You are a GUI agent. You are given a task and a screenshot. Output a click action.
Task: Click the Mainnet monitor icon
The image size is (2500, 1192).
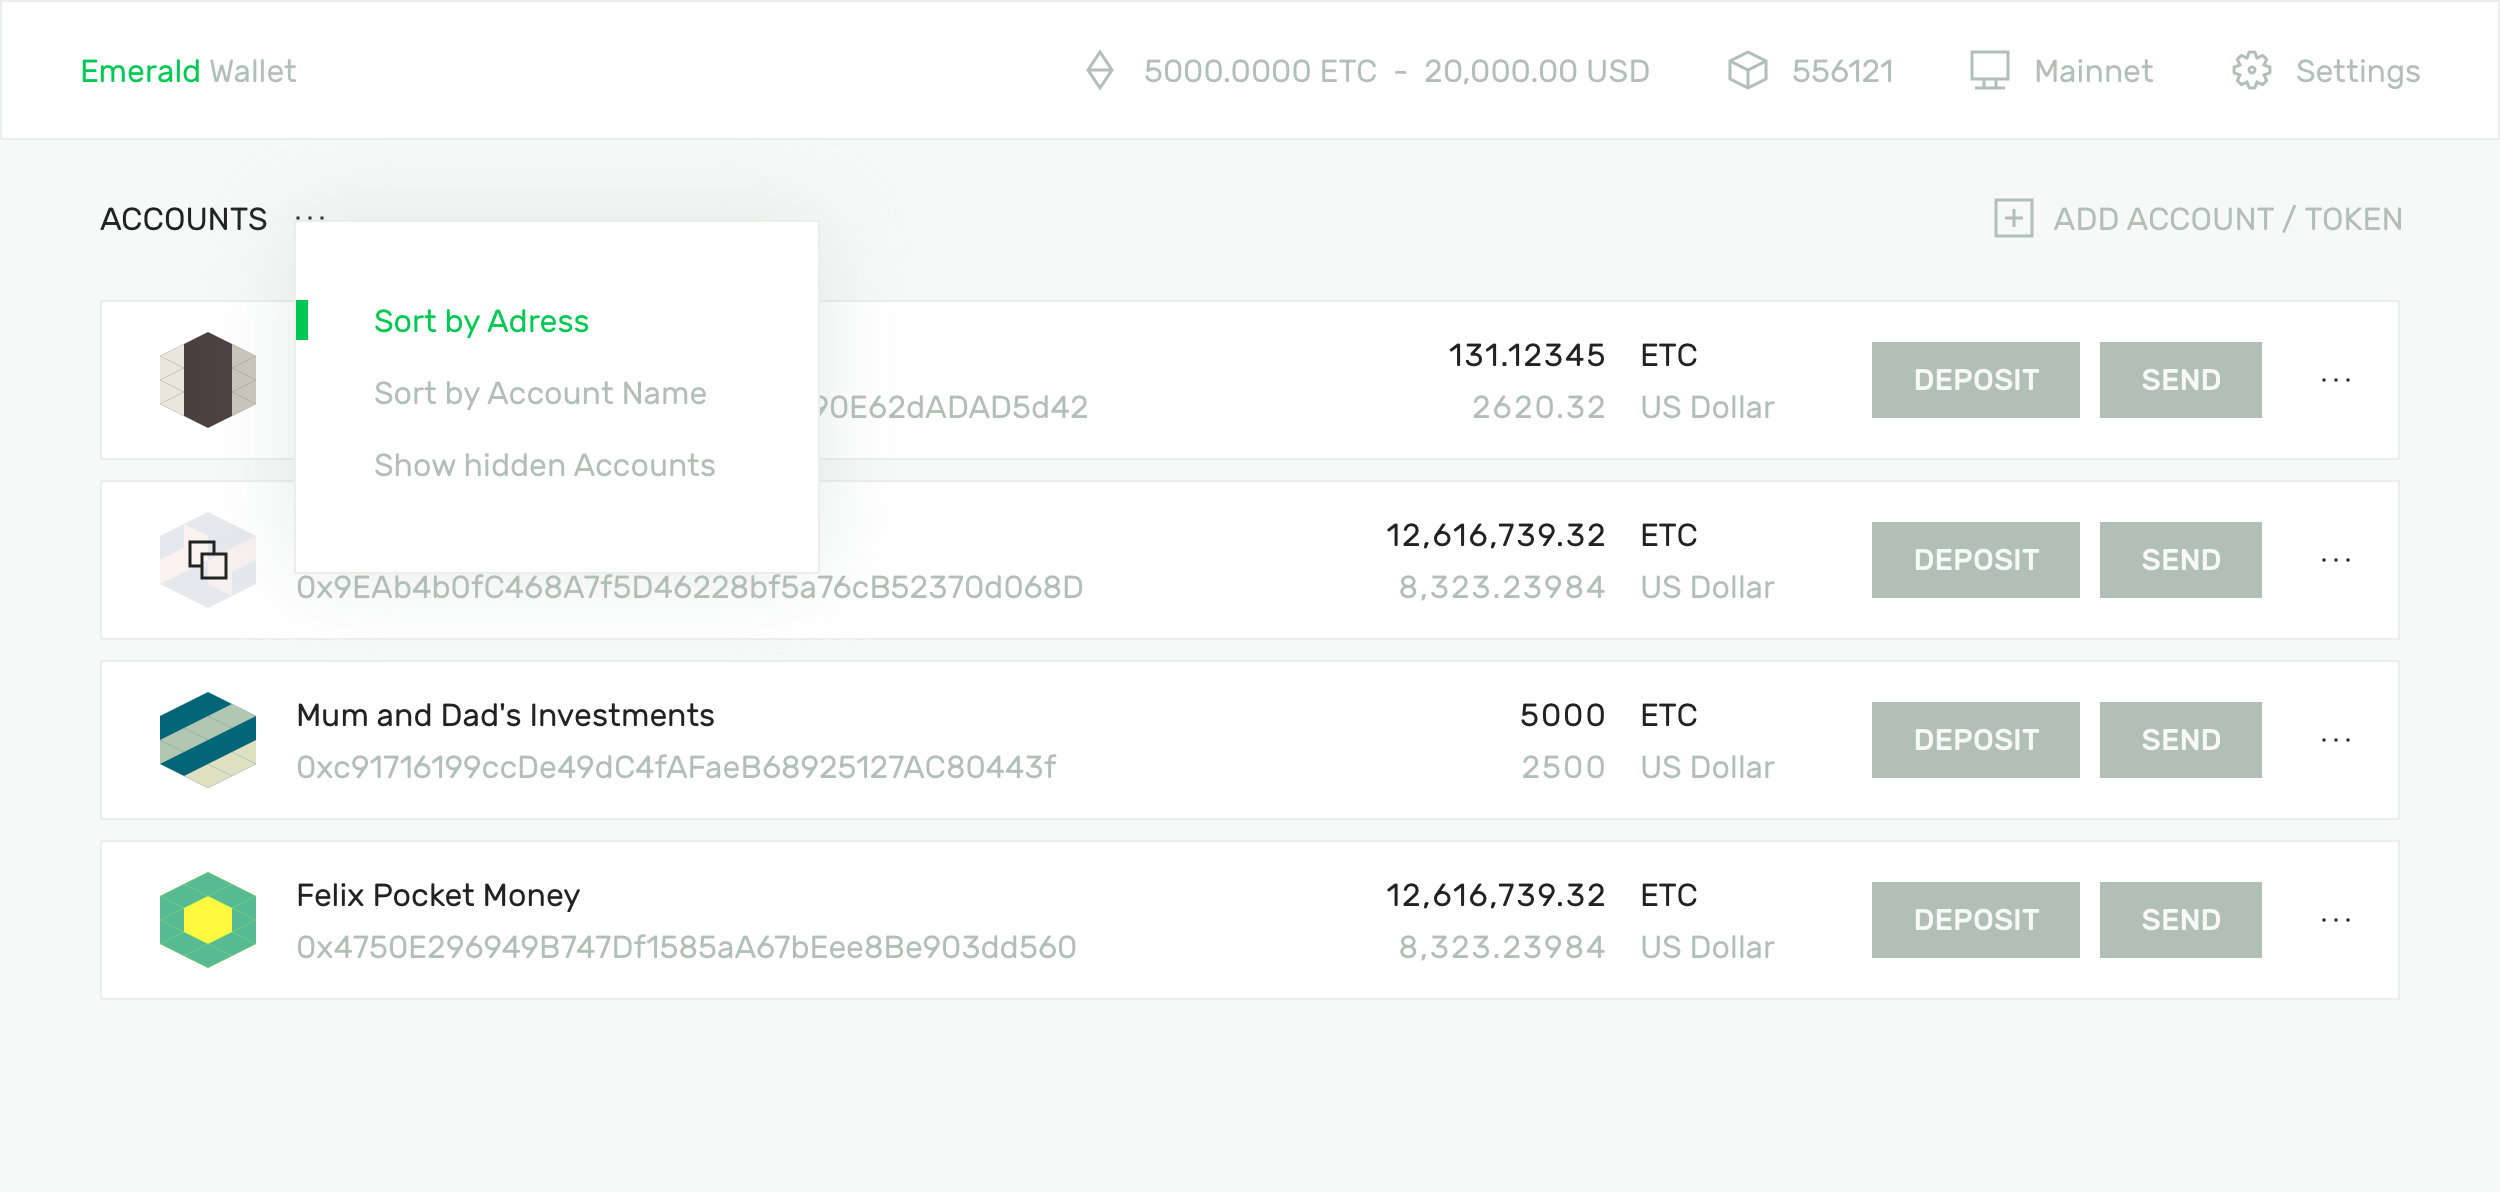click(x=1989, y=71)
